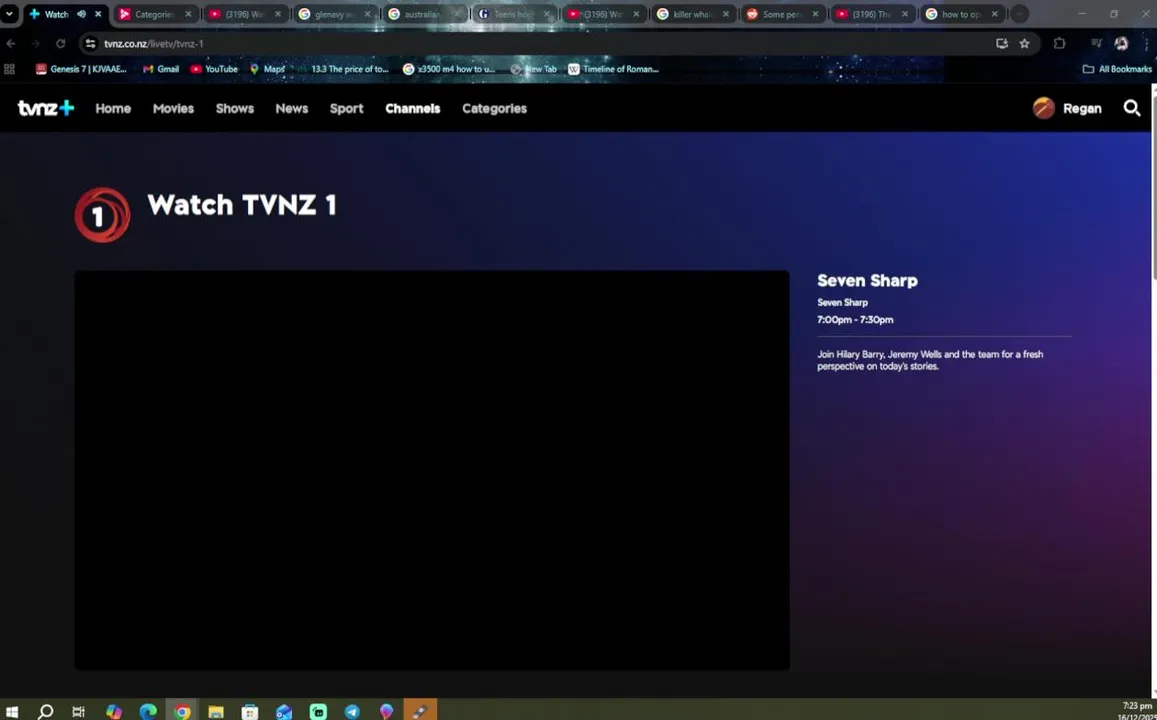This screenshot has width=1157, height=720.
Task: Close the Watch tab
Action: tap(98, 14)
